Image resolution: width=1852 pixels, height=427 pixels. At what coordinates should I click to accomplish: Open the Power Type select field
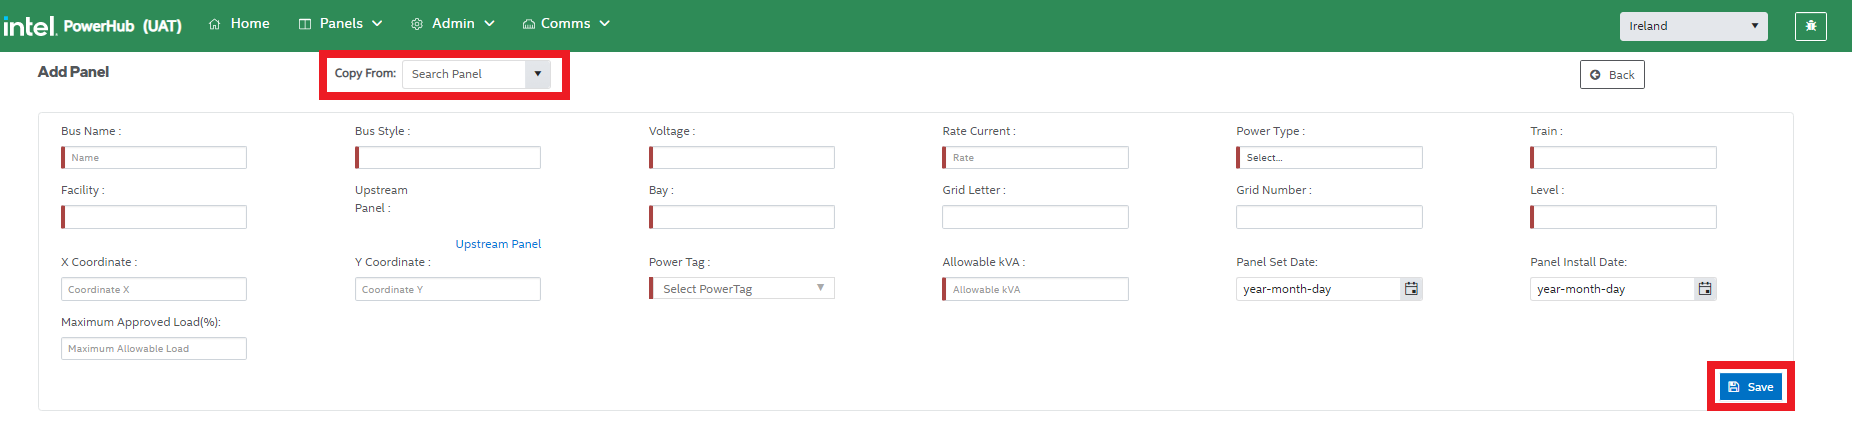[1329, 158]
